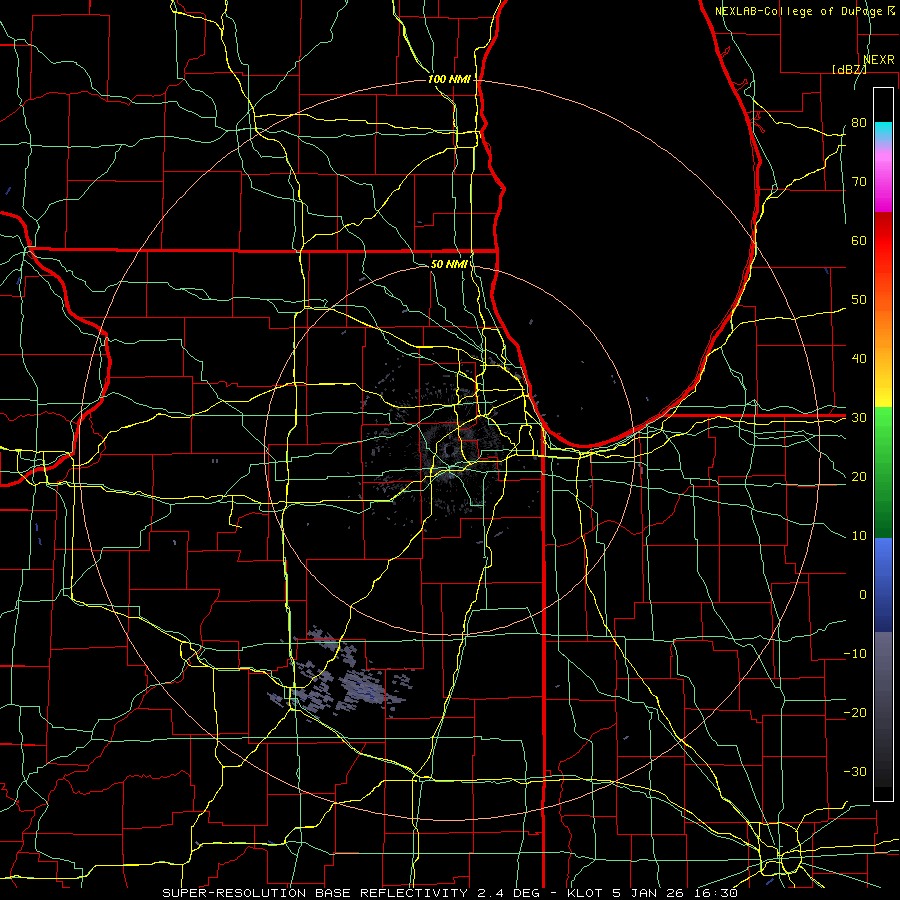
Task: Pick the green segment of the color bar
Action: (883, 472)
